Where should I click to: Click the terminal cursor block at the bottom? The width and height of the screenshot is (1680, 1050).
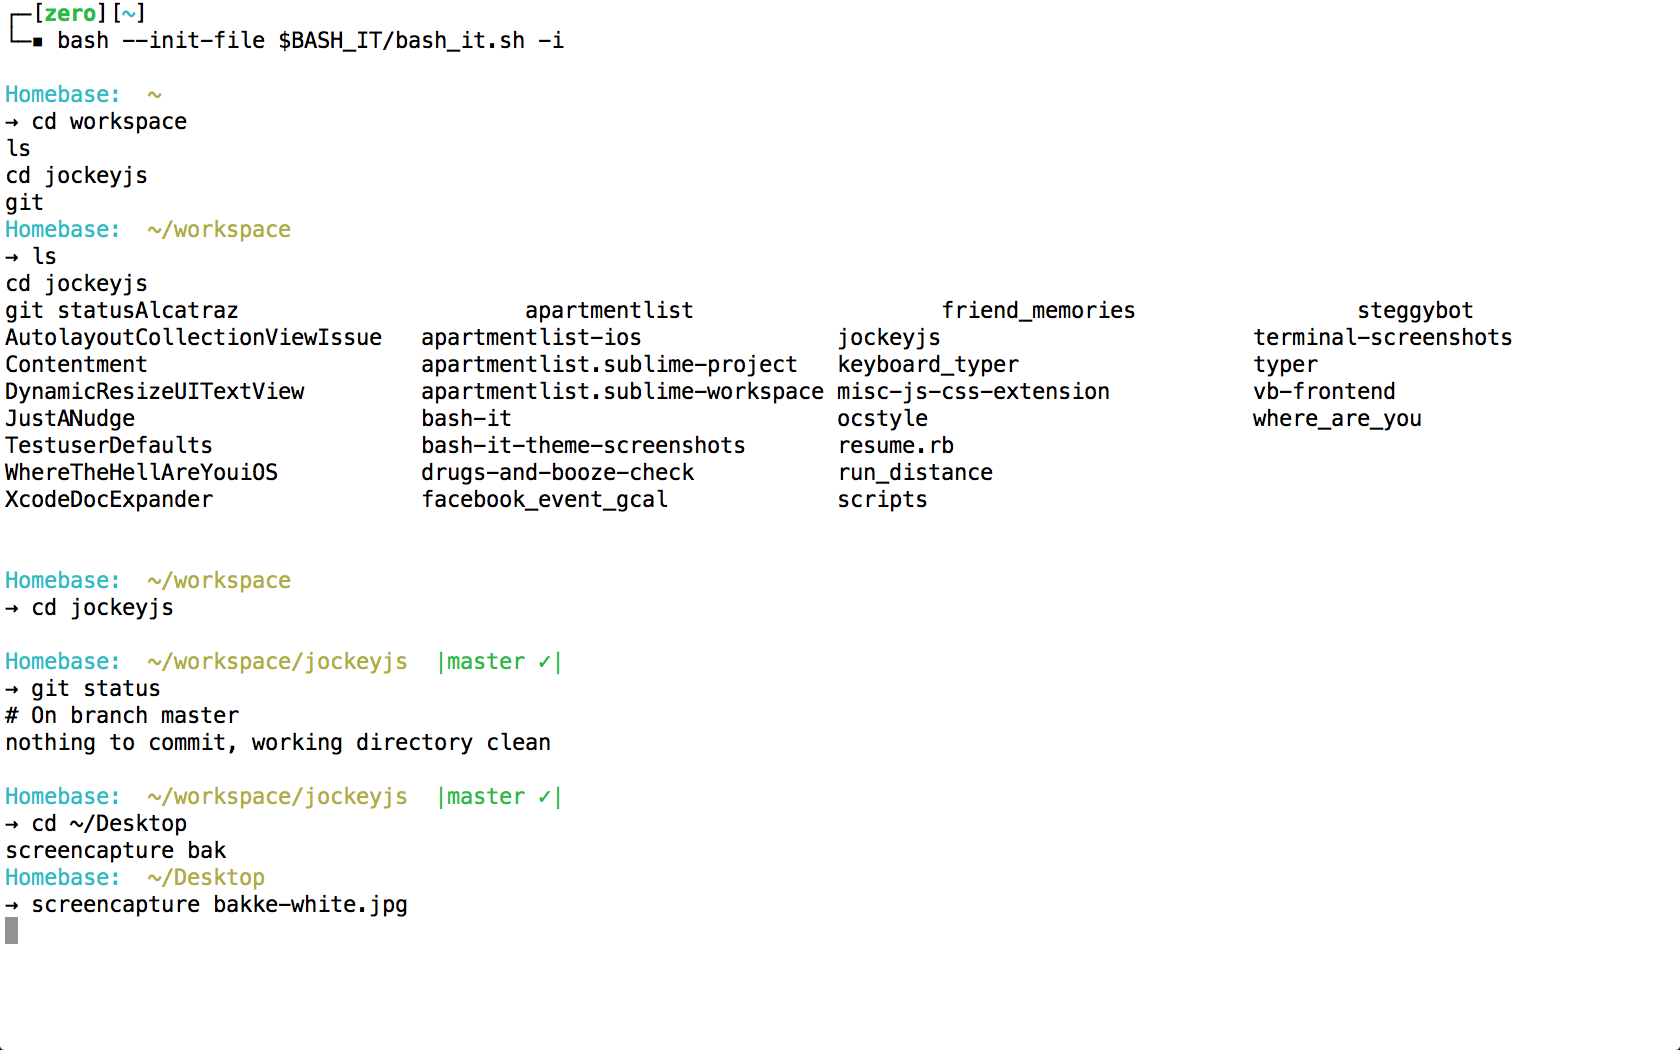pyautogui.click(x=12, y=931)
